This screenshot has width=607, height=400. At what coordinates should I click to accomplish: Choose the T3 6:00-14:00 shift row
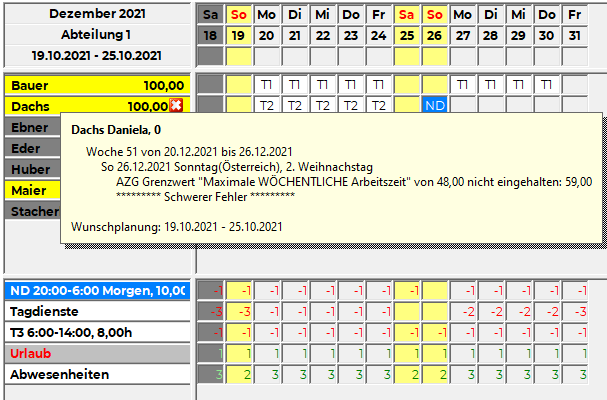95,332
